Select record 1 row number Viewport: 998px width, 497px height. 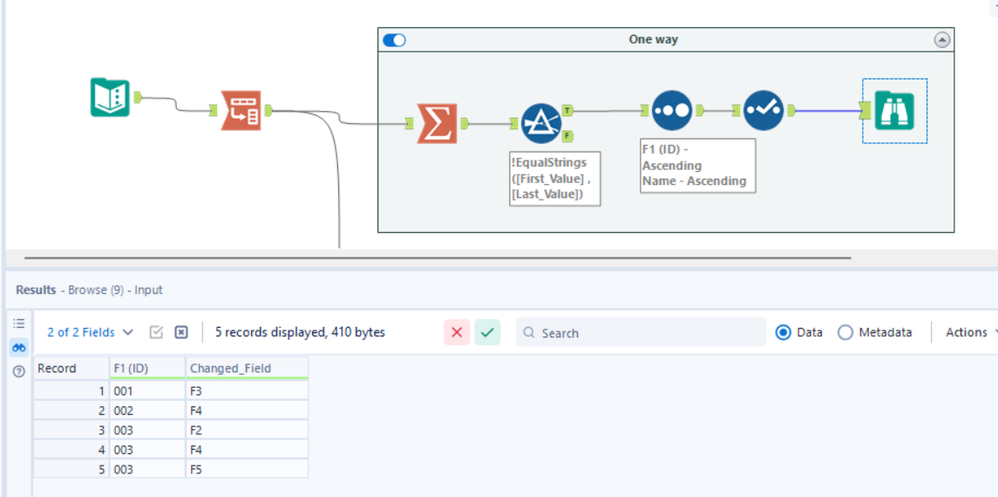(x=71, y=391)
